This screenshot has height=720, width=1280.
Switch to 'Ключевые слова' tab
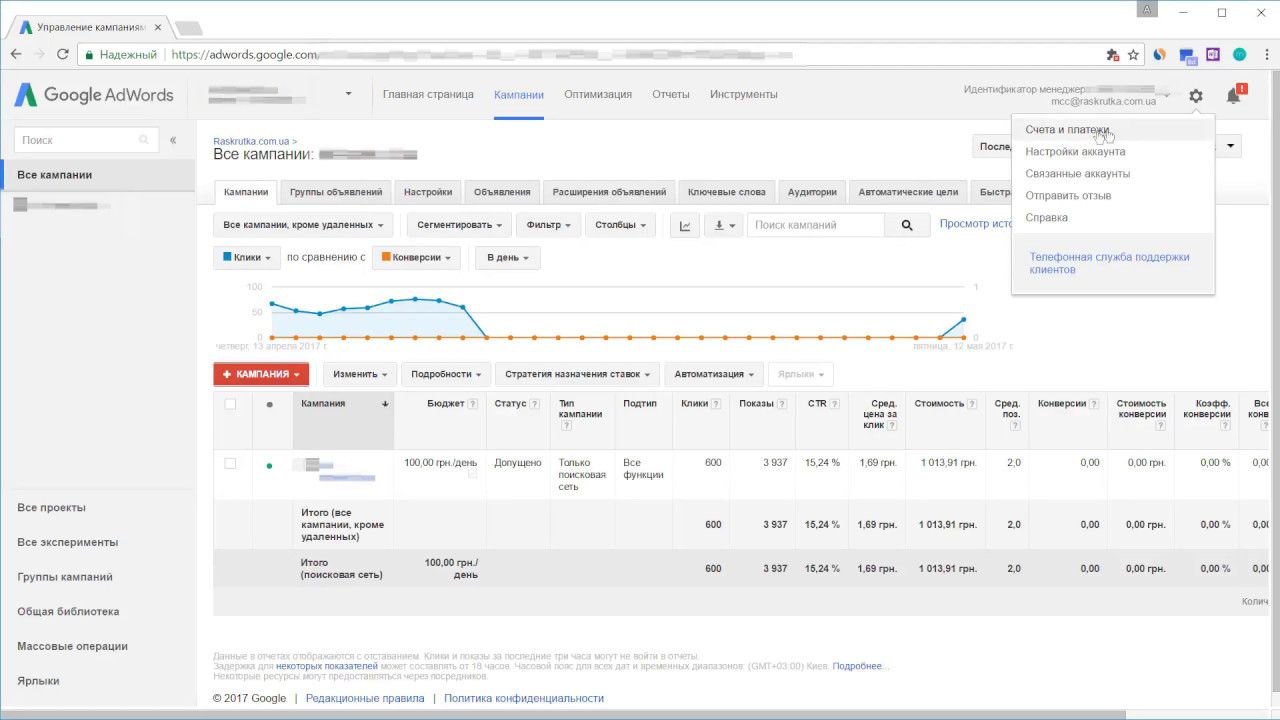[x=727, y=192]
